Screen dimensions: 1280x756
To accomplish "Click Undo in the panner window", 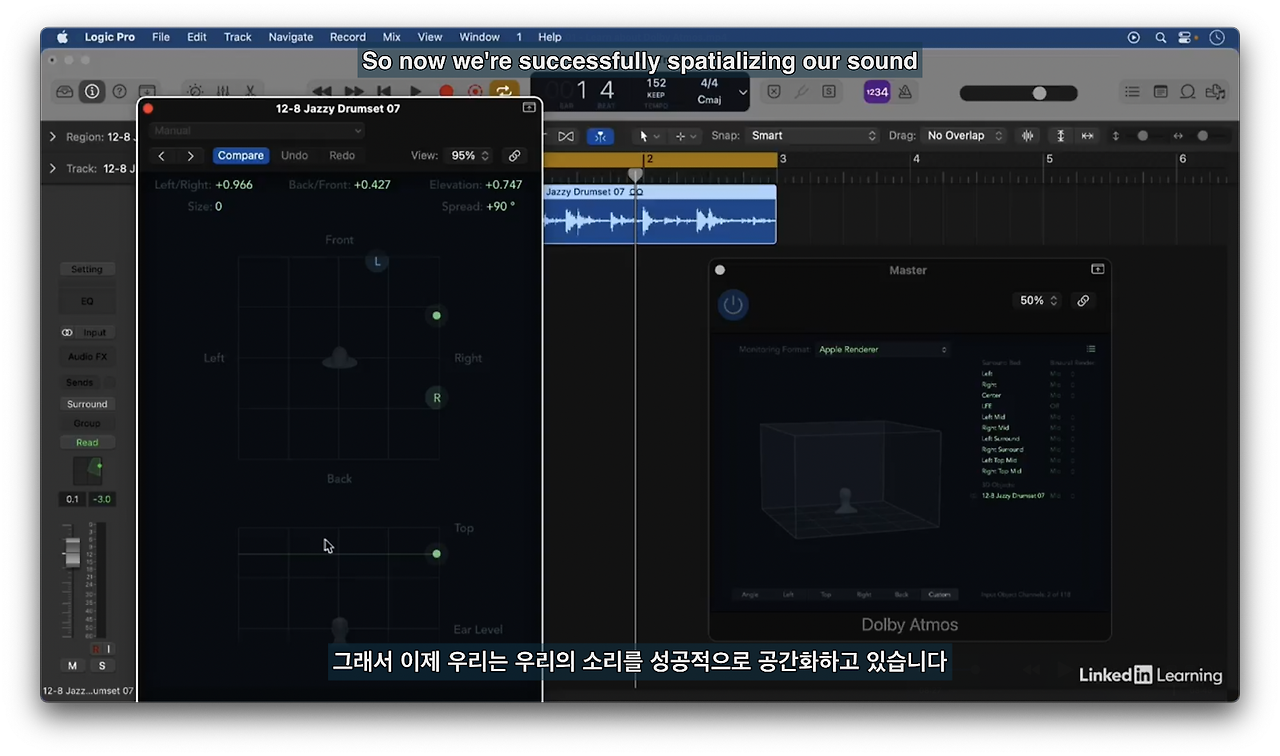I will 295,156.
